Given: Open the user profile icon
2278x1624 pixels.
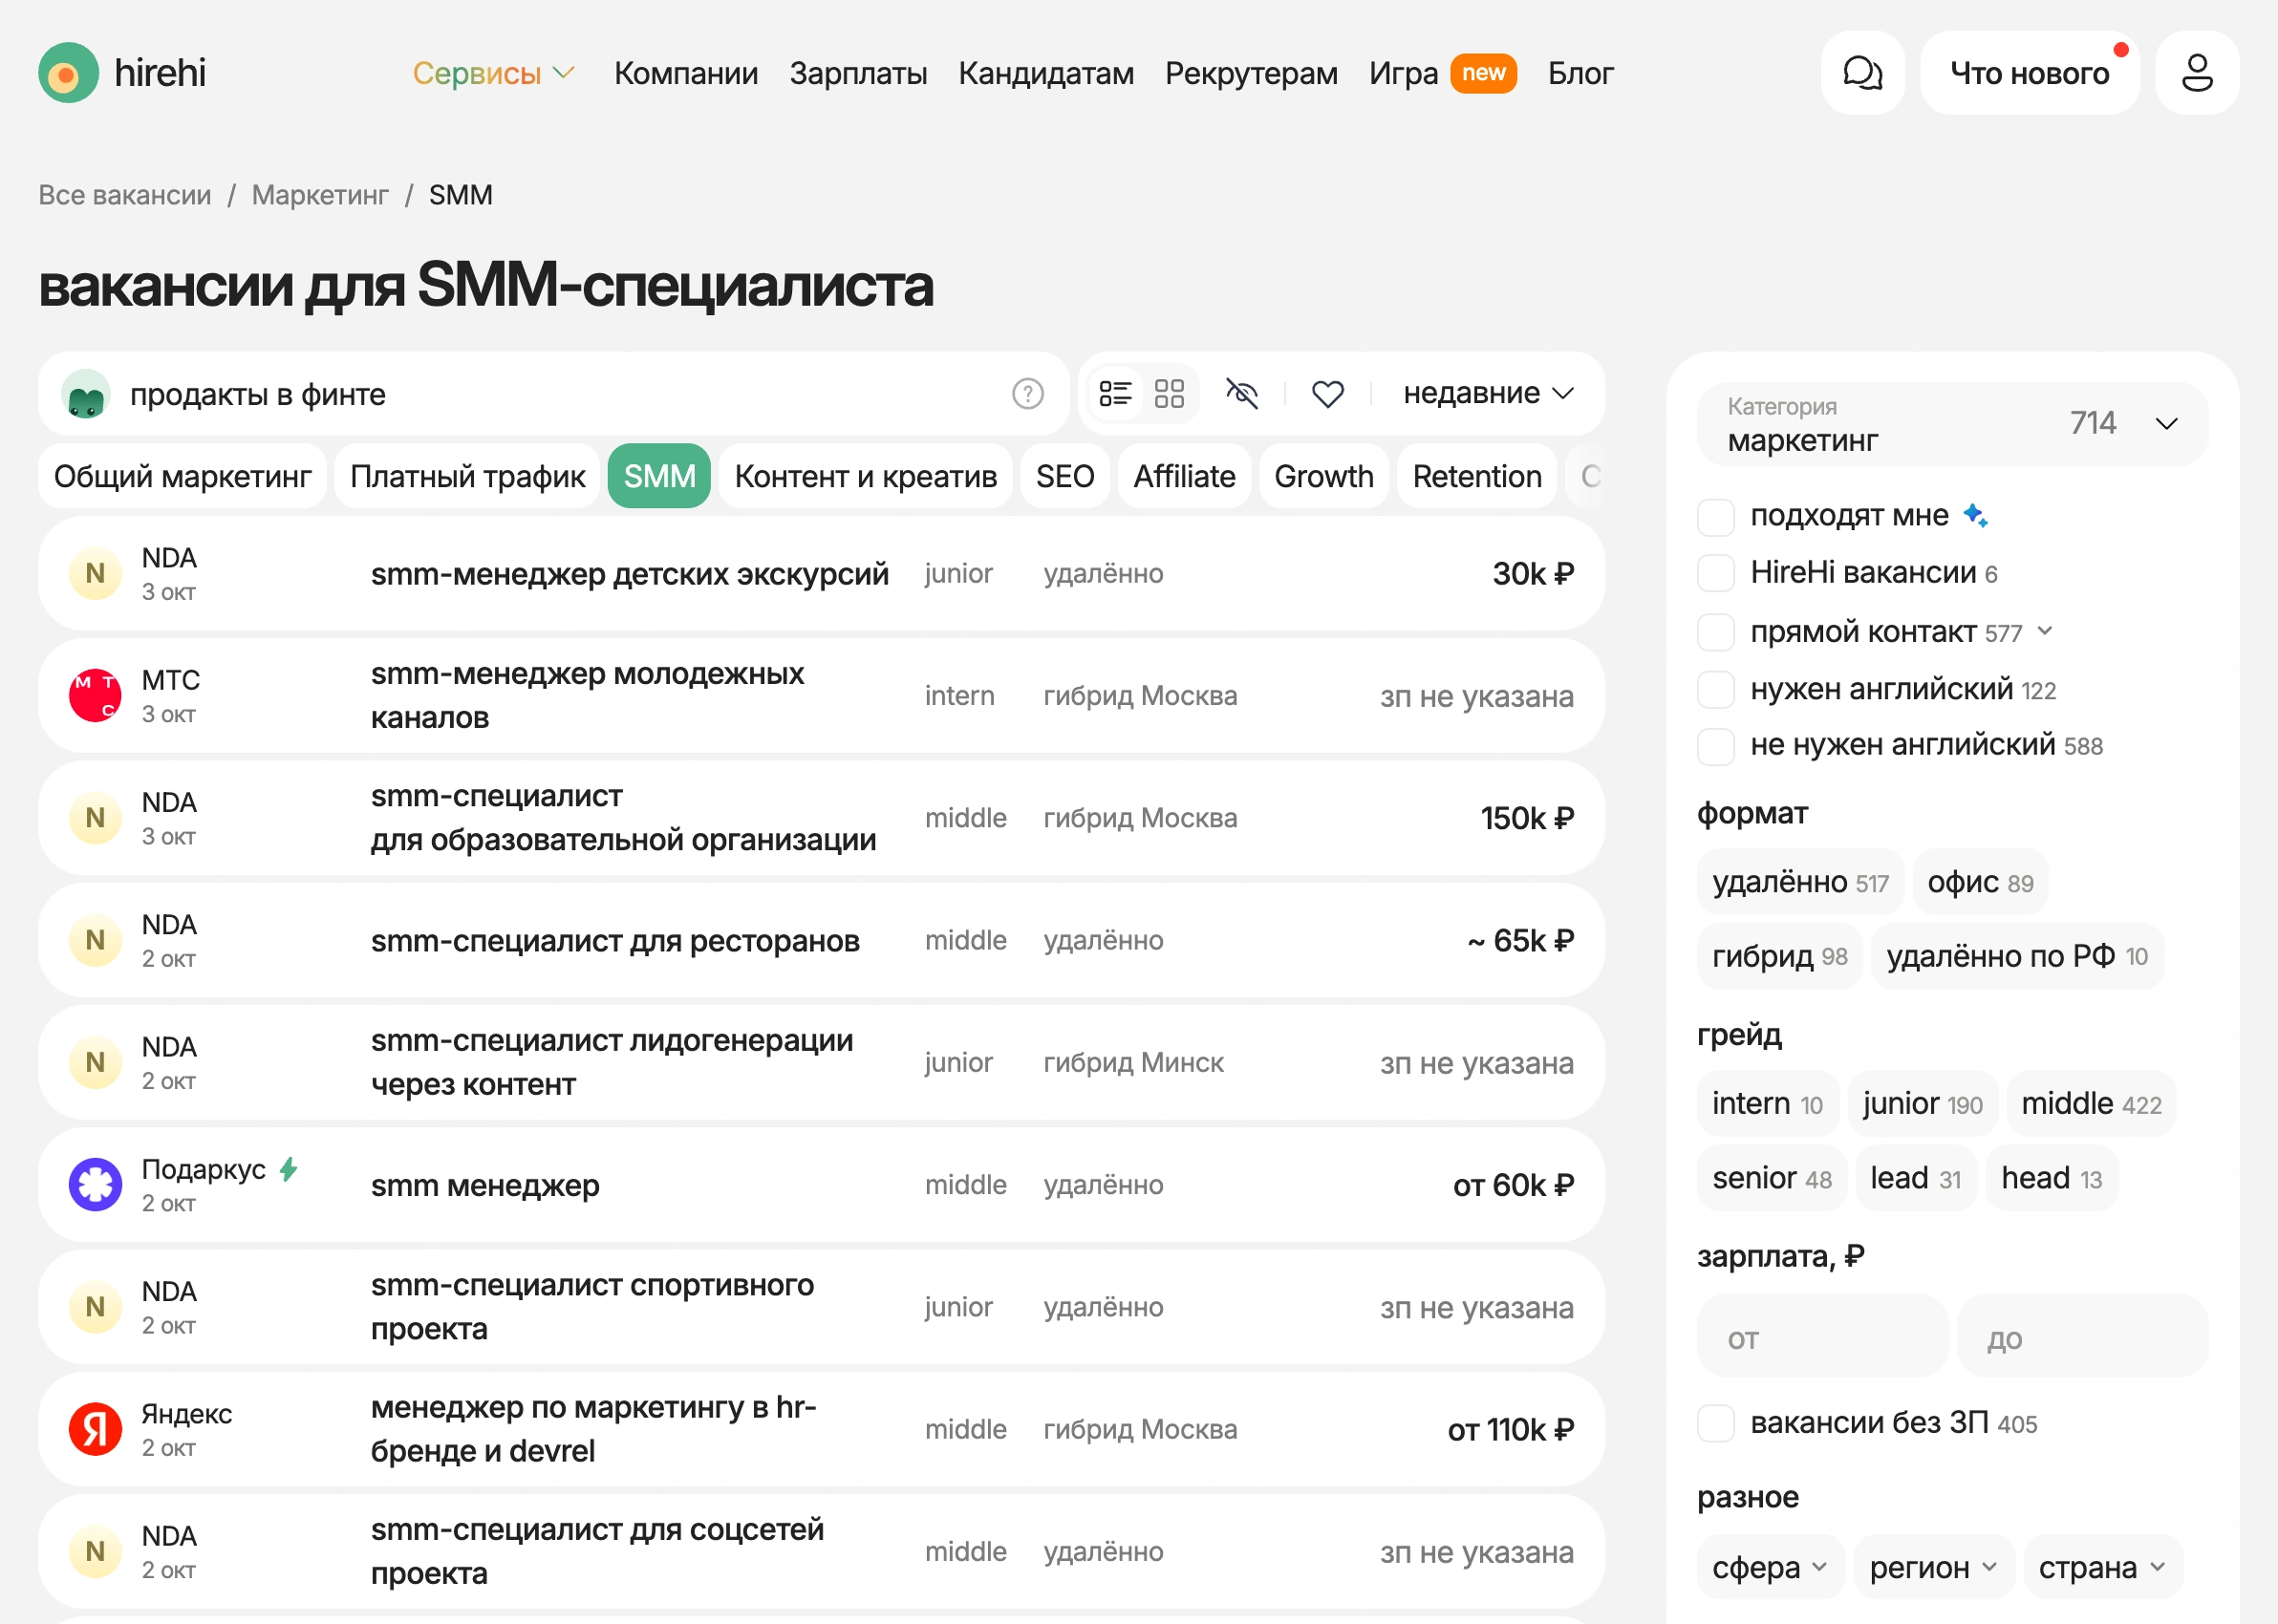Looking at the screenshot, I should pos(2196,73).
